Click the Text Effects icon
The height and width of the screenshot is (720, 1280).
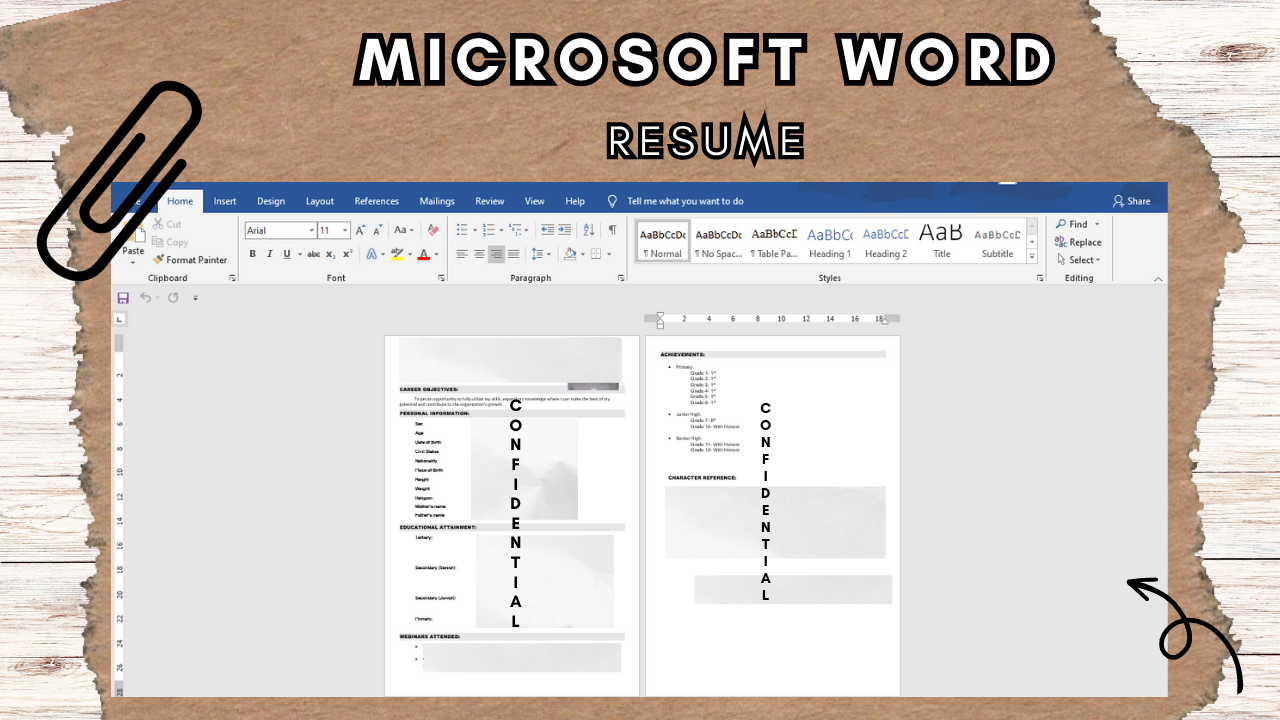click(x=372, y=254)
